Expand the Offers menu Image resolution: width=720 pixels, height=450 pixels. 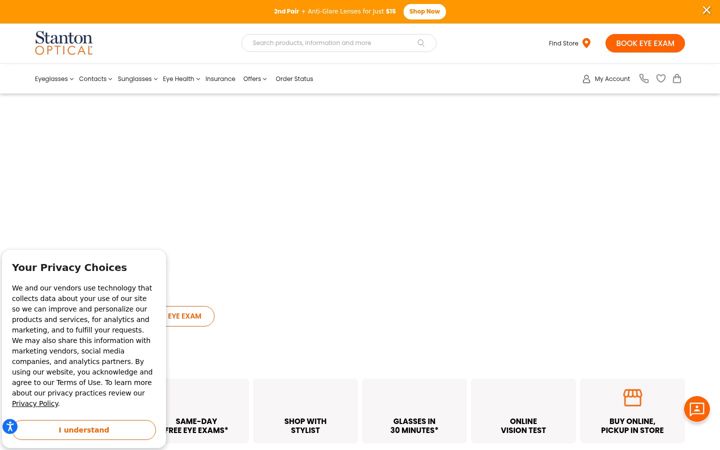[254, 79]
